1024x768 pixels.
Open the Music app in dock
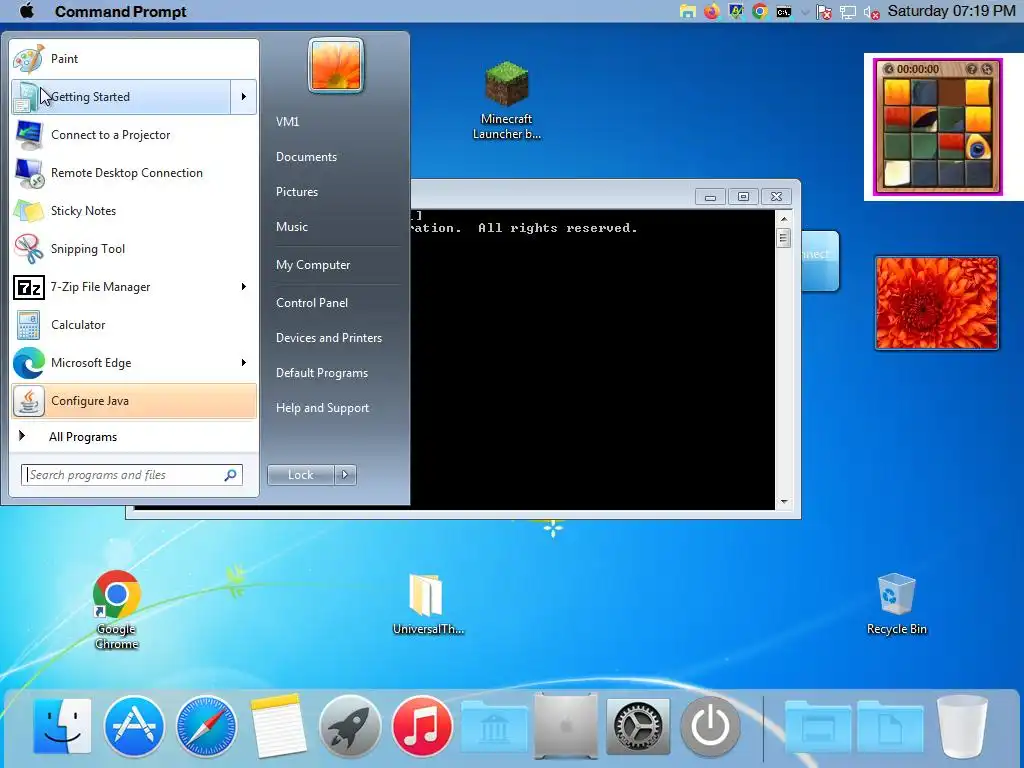(422, 726)
